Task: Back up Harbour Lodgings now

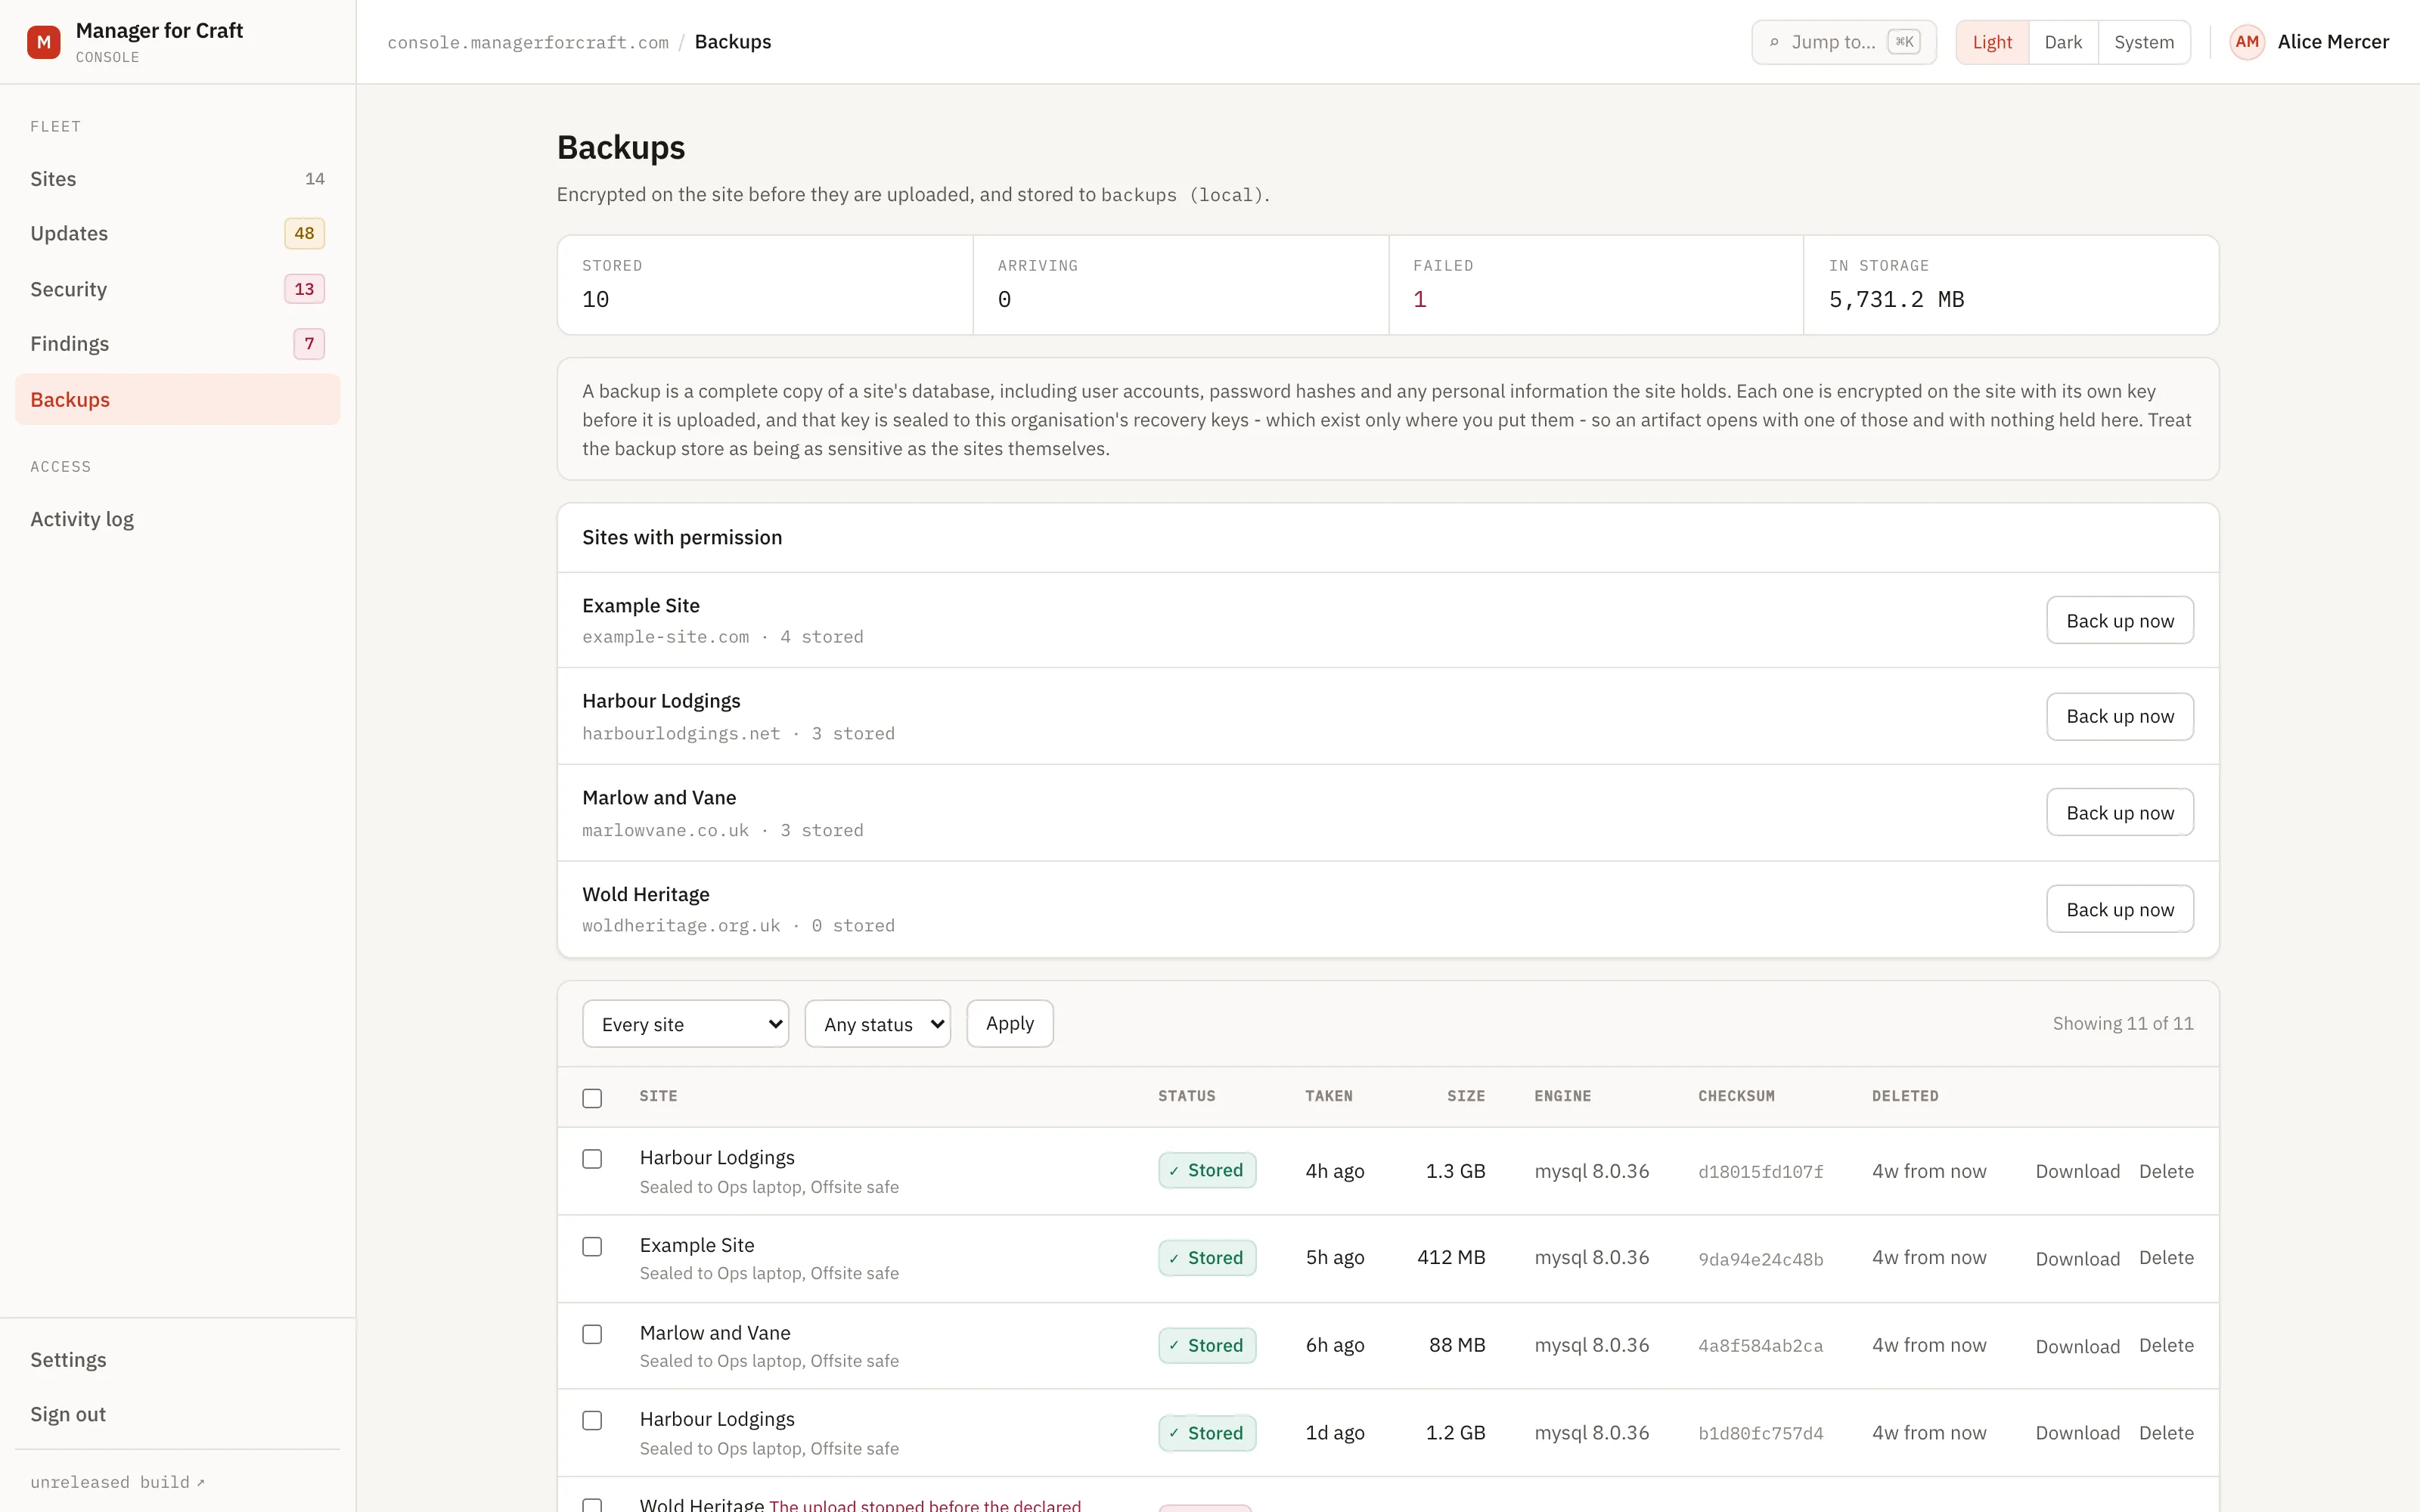Action: coord(2119,717)
